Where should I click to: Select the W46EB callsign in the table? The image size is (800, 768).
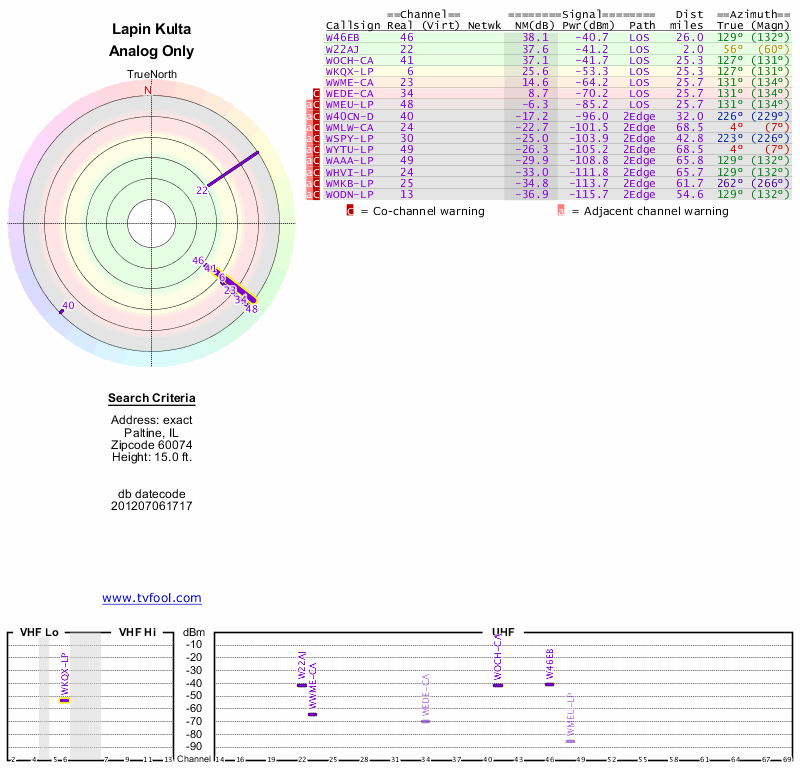(x=343, y=37)
